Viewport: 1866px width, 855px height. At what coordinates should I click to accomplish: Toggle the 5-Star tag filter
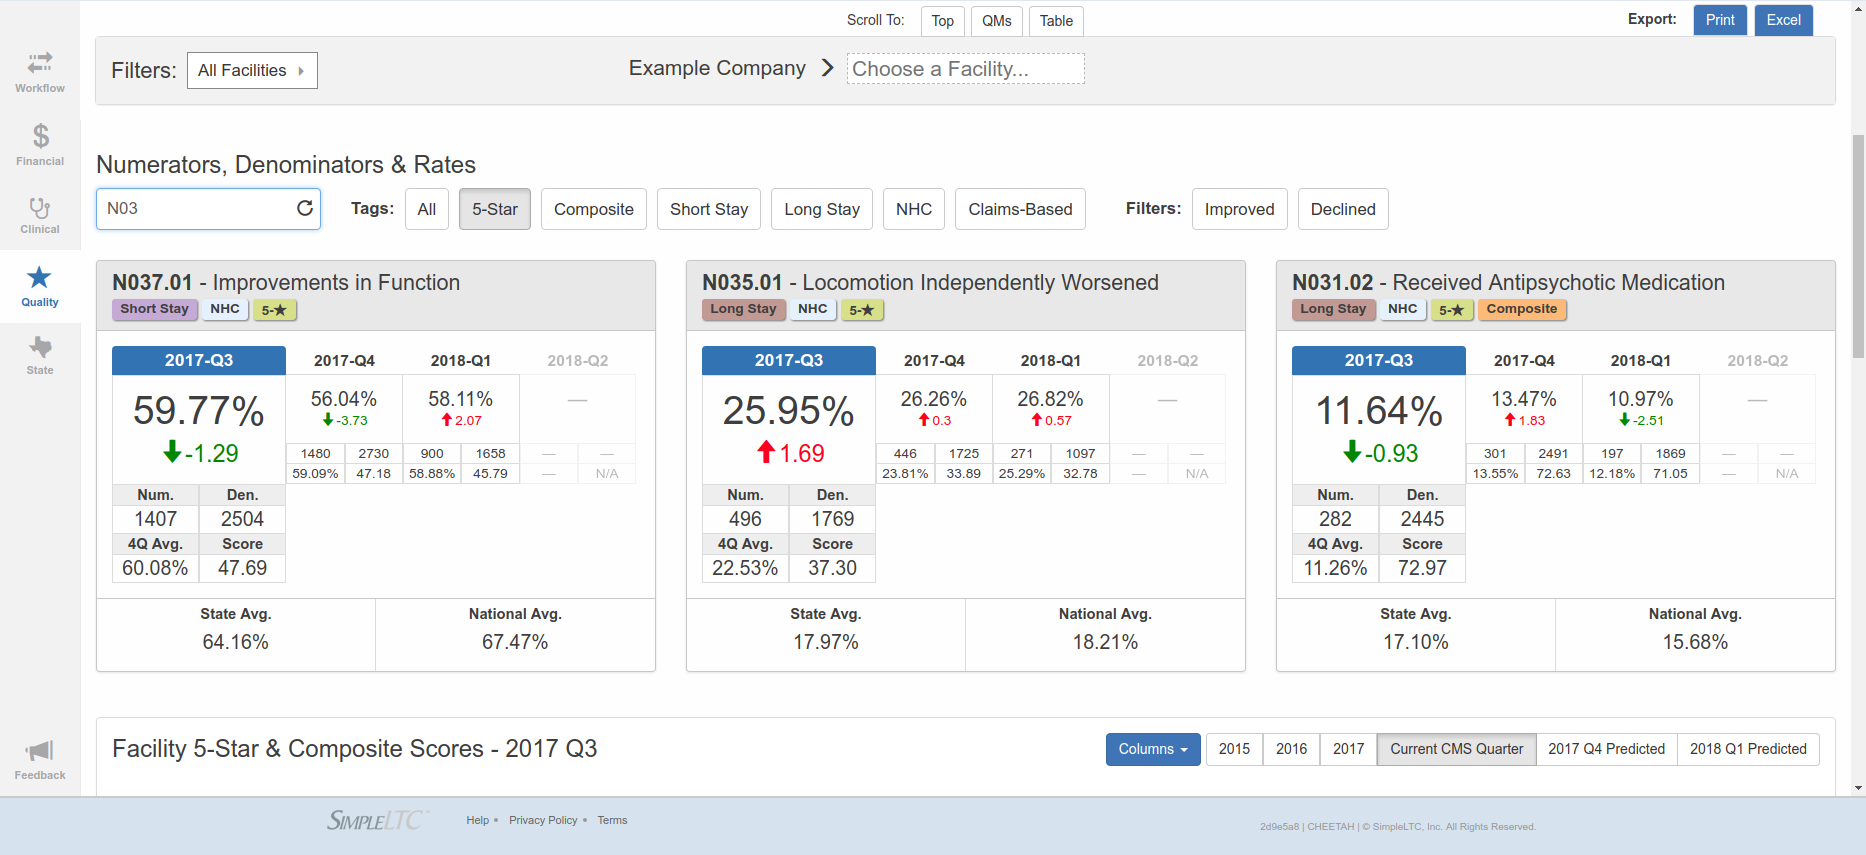[495, 209]
